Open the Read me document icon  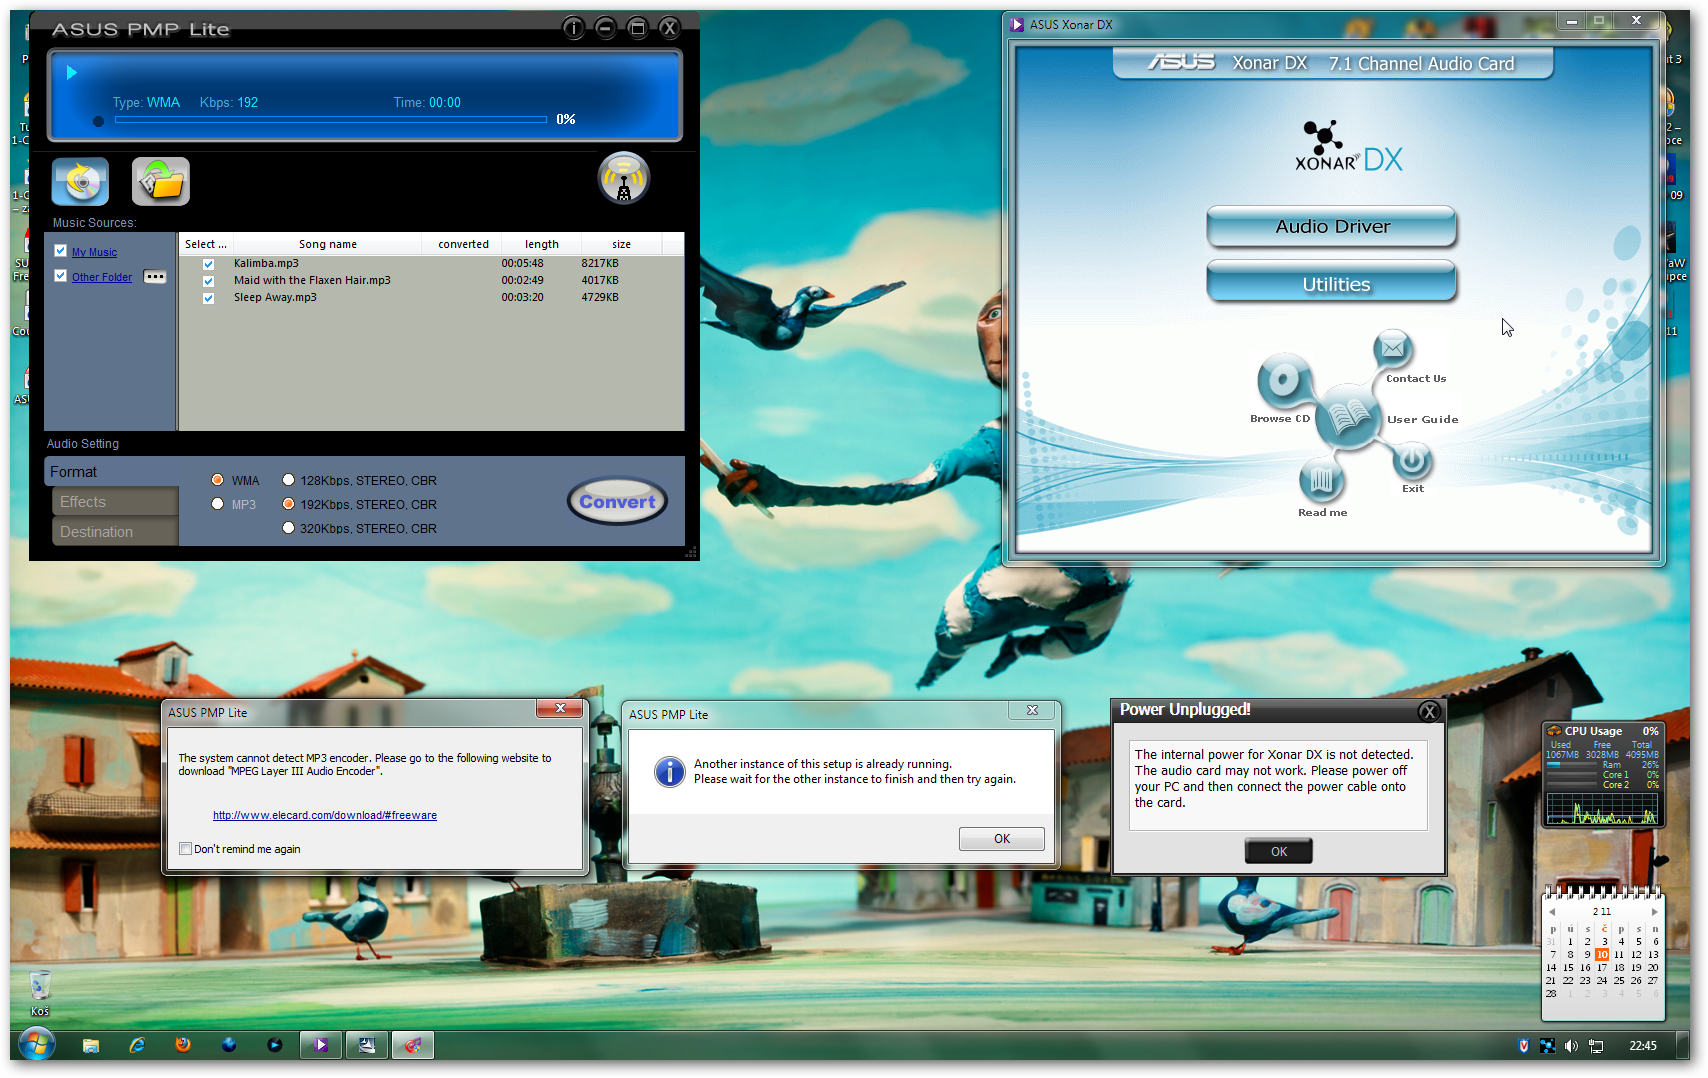coord(1321,481)
